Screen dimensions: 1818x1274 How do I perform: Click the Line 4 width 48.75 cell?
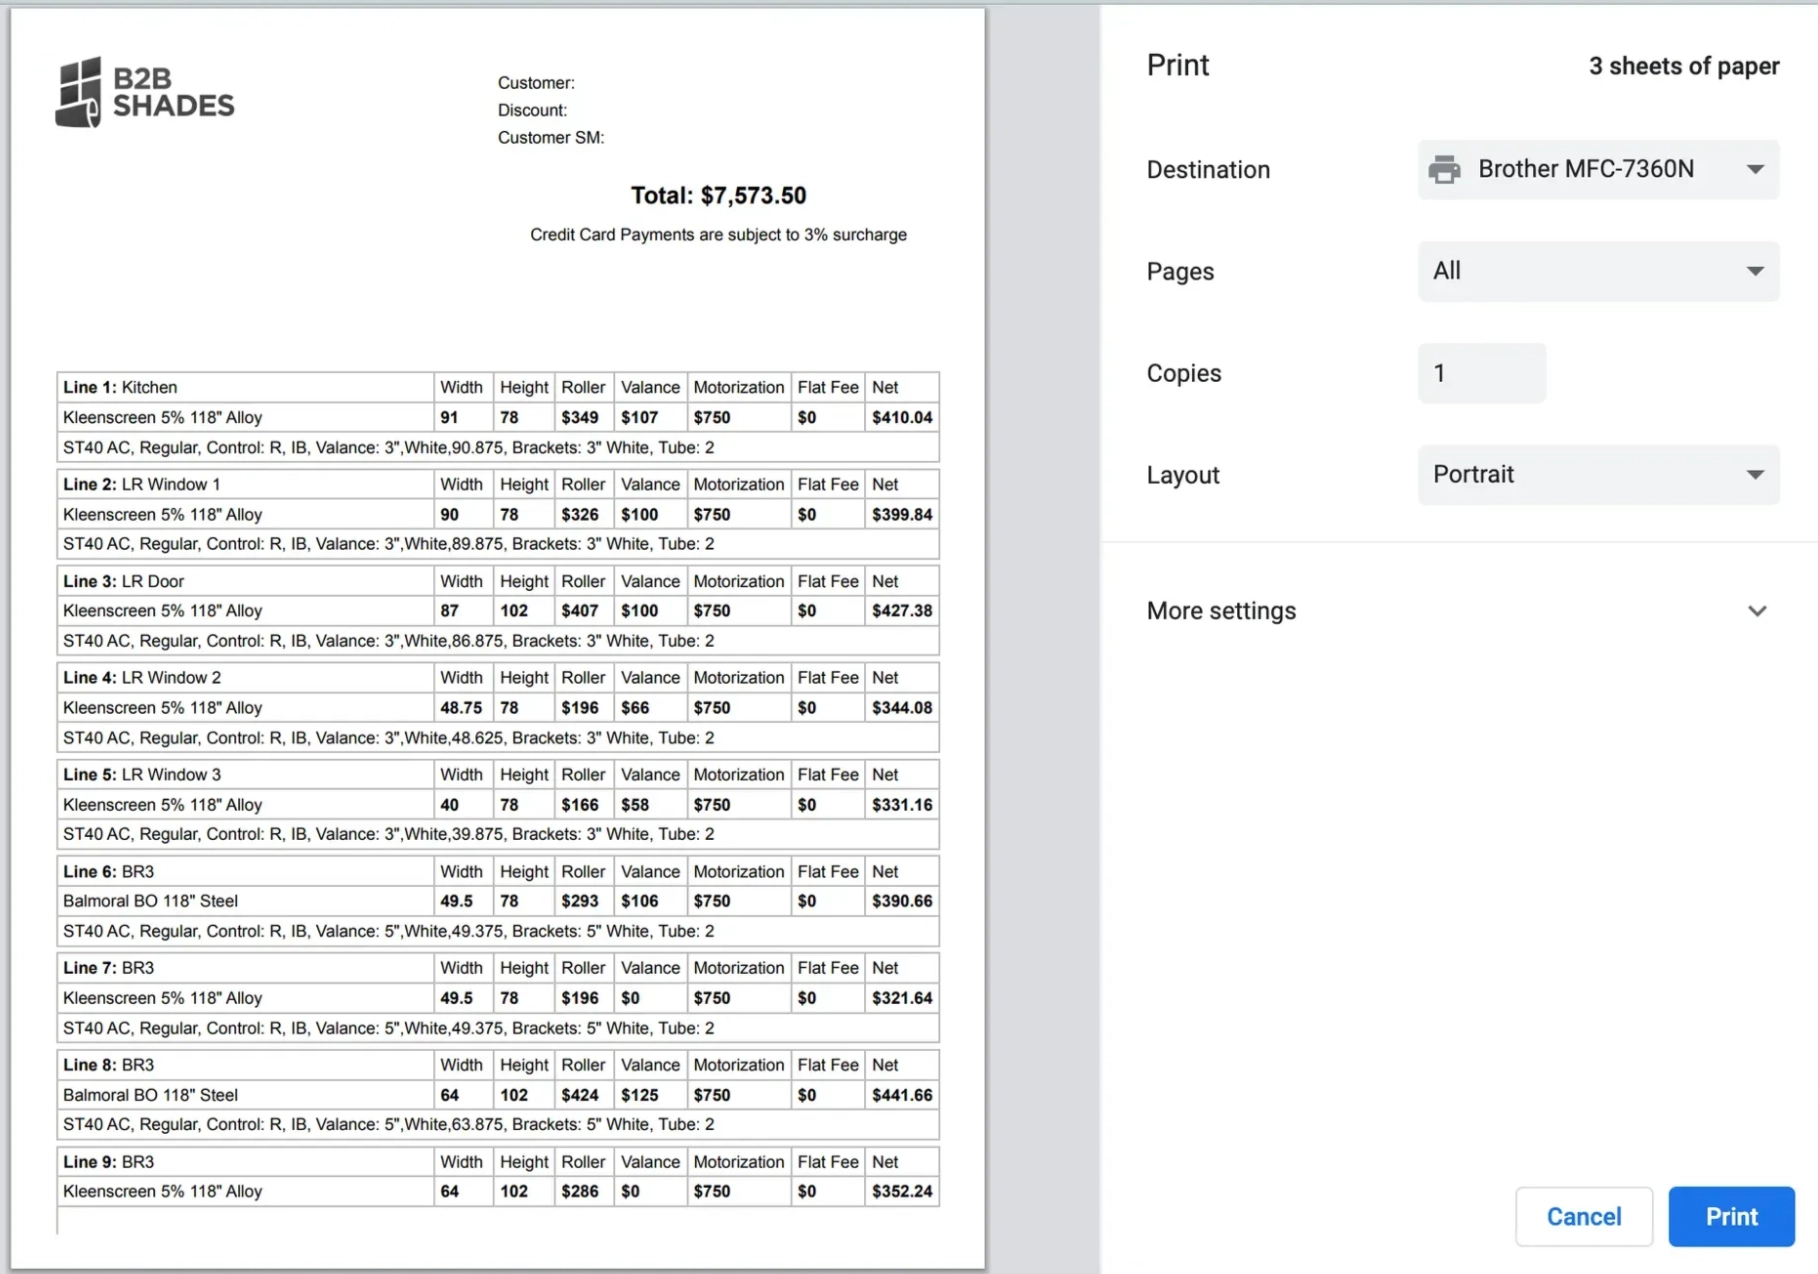pyautogui.click(x=461, y=708)
